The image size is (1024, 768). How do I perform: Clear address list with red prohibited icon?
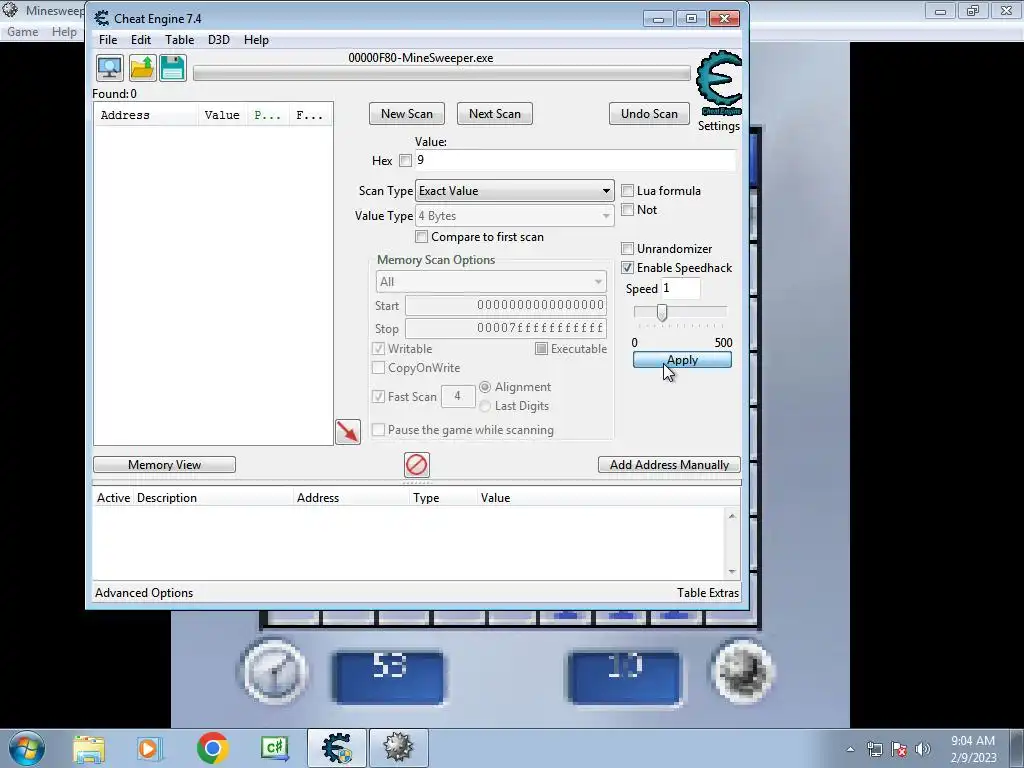tap(417, 465)
